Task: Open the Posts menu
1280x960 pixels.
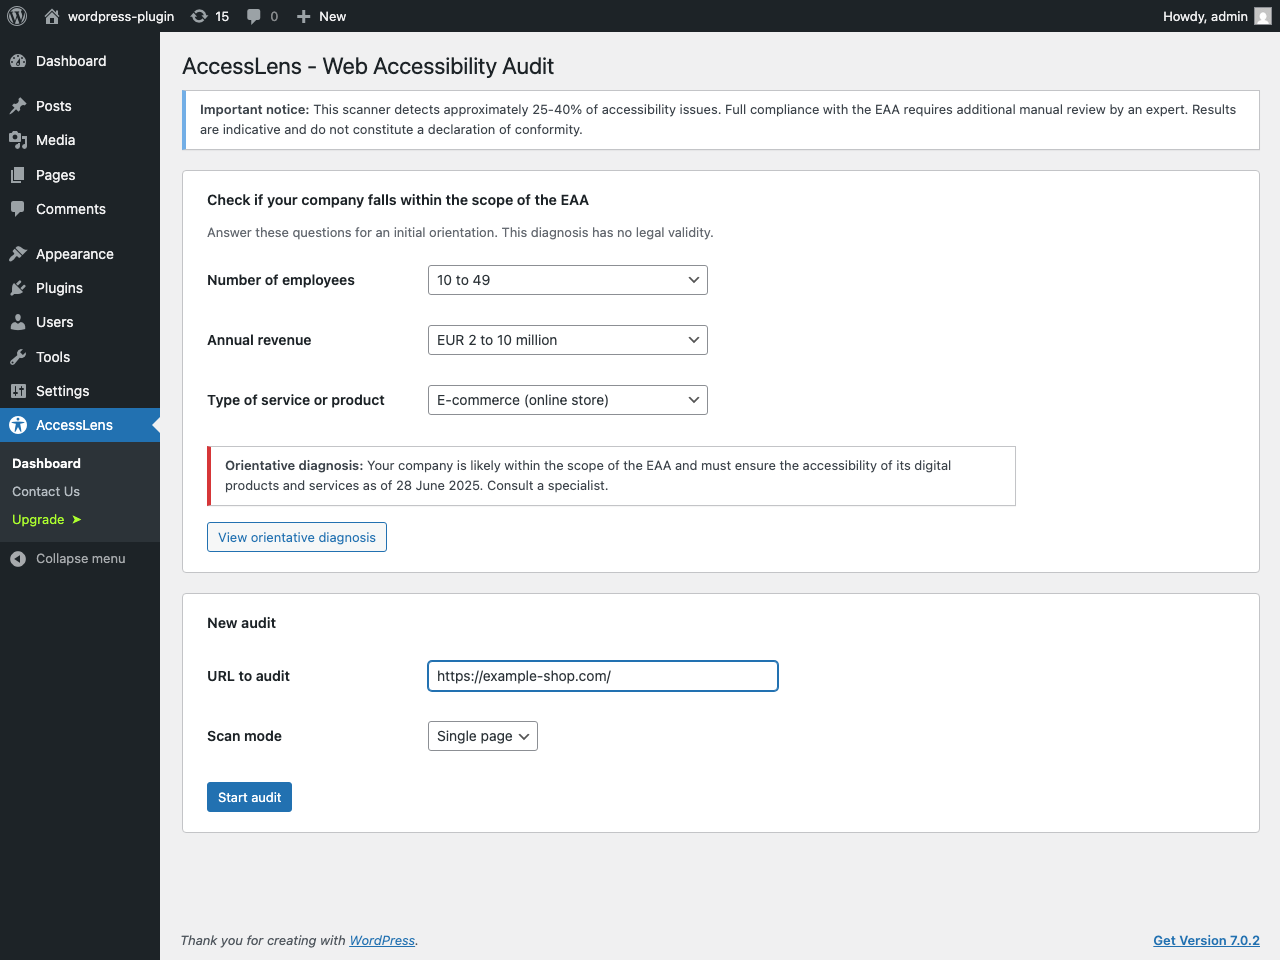Action: [x=80, y=106]
